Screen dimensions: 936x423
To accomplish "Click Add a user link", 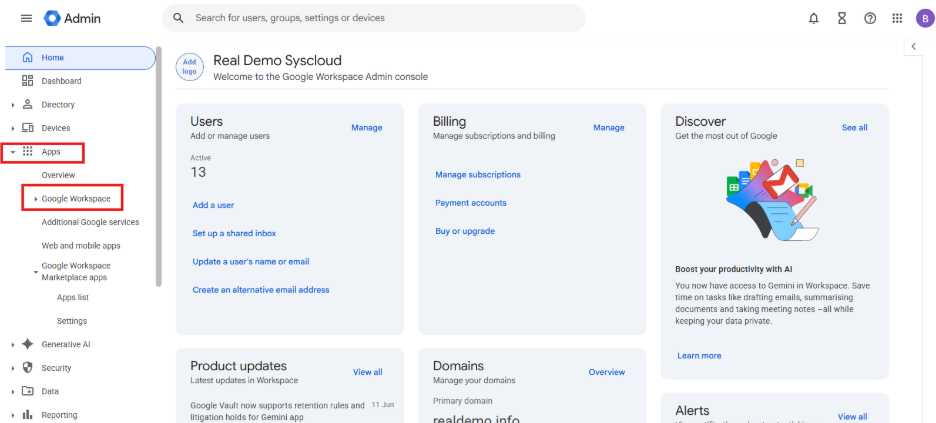I will tap(213, 205).
